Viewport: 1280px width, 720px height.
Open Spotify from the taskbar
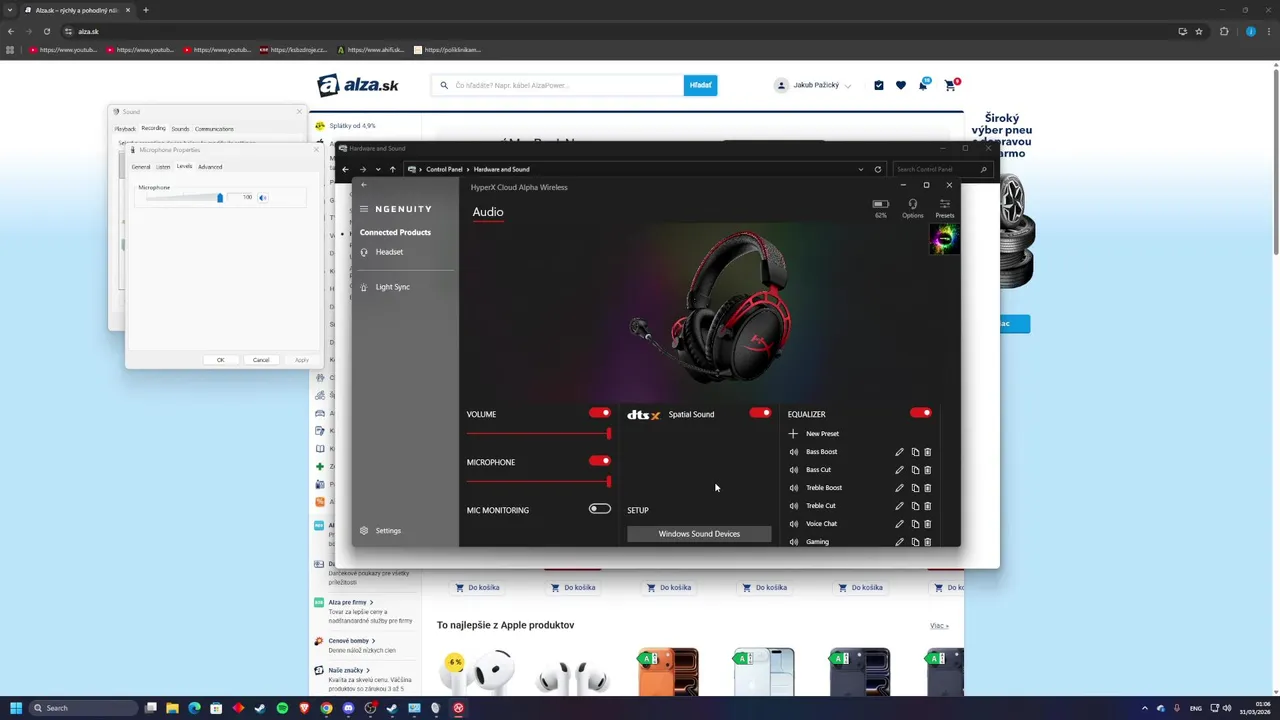pyautogui.click(x=282, y=708)
